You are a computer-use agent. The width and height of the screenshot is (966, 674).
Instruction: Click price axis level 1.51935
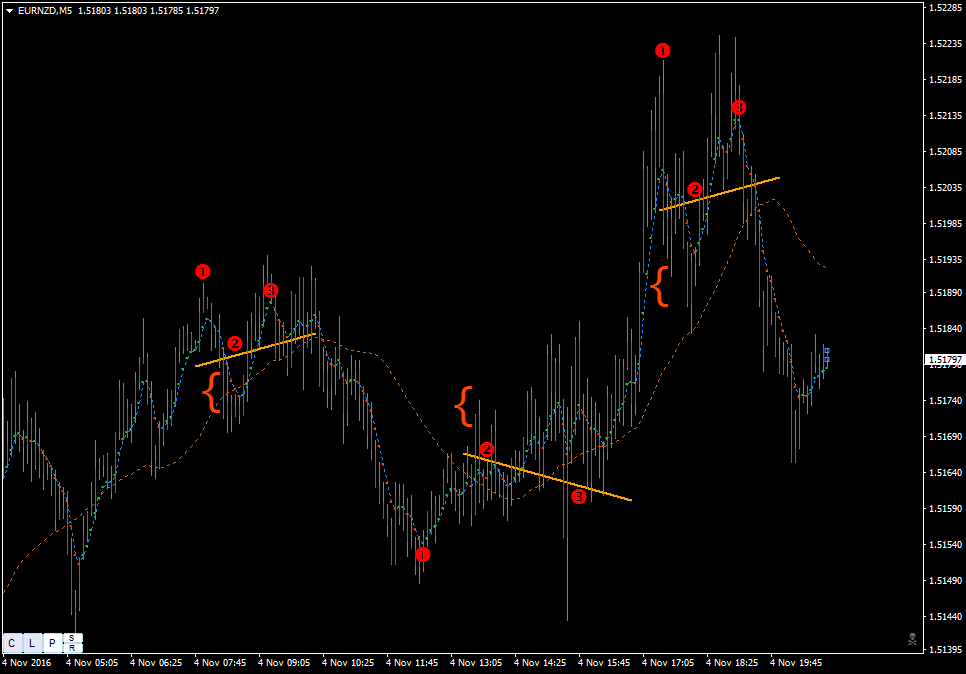click(945, 259)
